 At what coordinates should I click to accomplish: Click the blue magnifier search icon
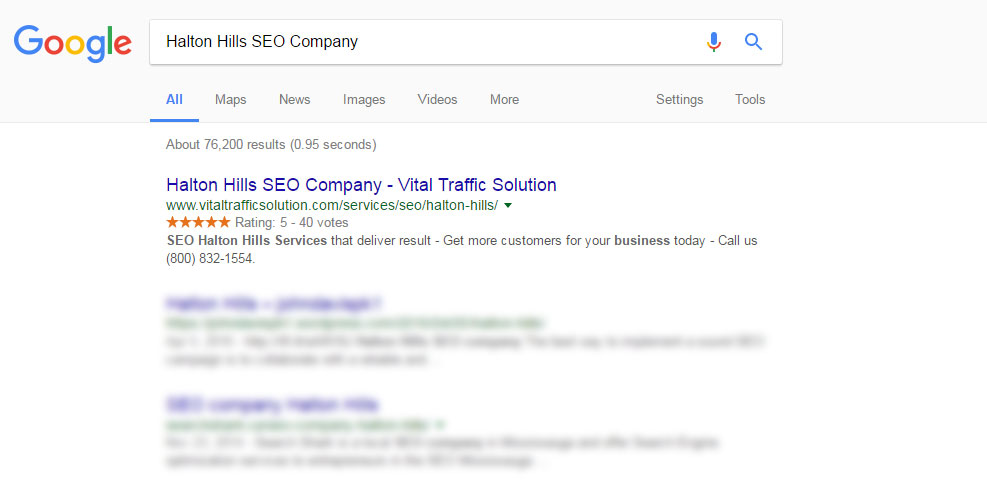point(753,42)
